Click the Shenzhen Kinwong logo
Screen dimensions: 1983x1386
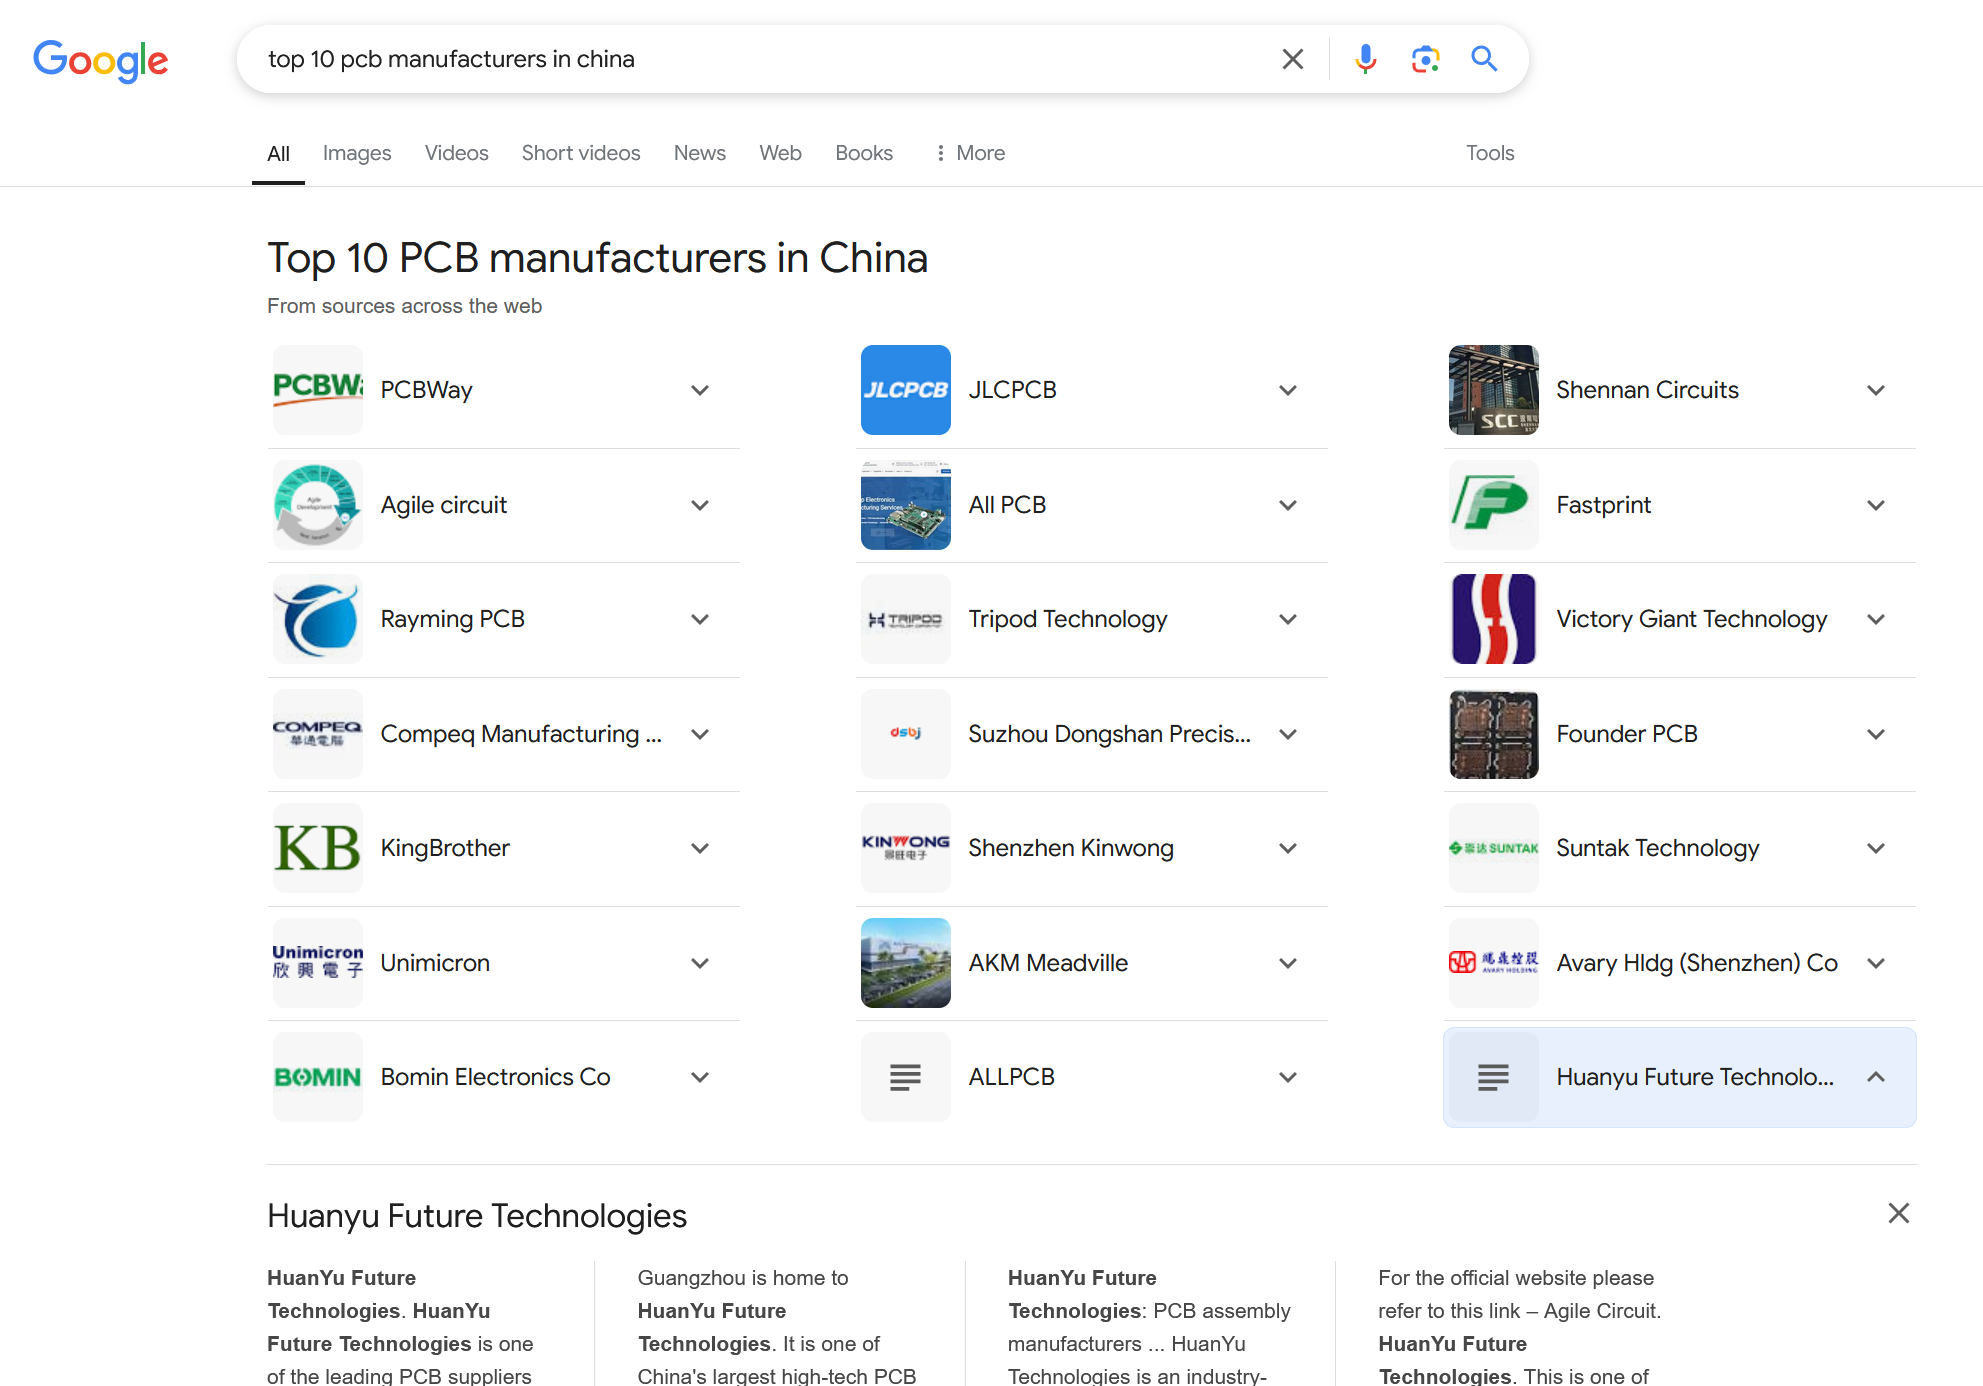click(905, 848)
